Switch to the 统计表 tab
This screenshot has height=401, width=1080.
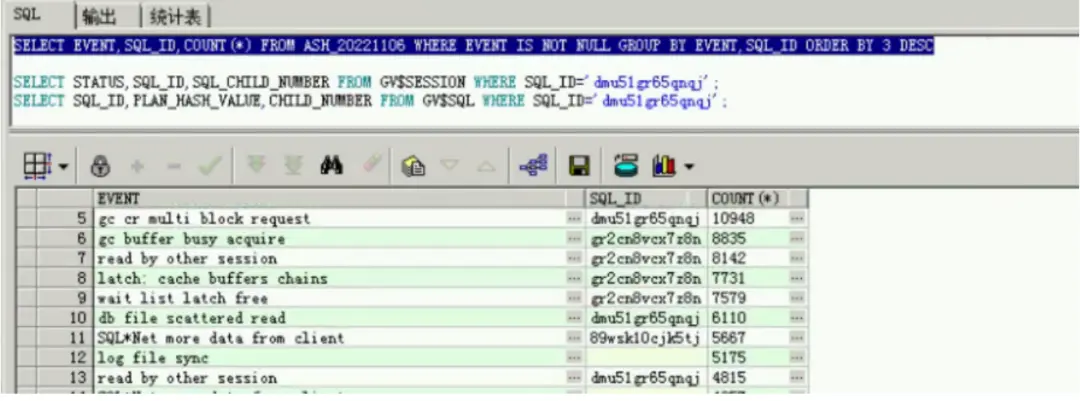176,16
